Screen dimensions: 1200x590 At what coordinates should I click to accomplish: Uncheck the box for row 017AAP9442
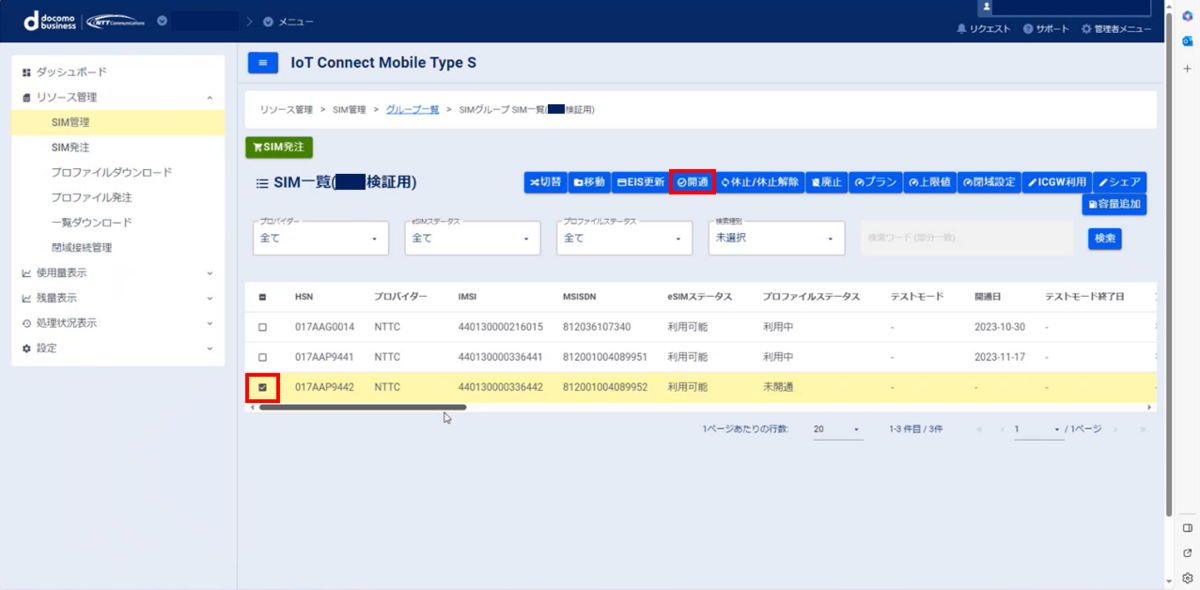click(263, 387)
